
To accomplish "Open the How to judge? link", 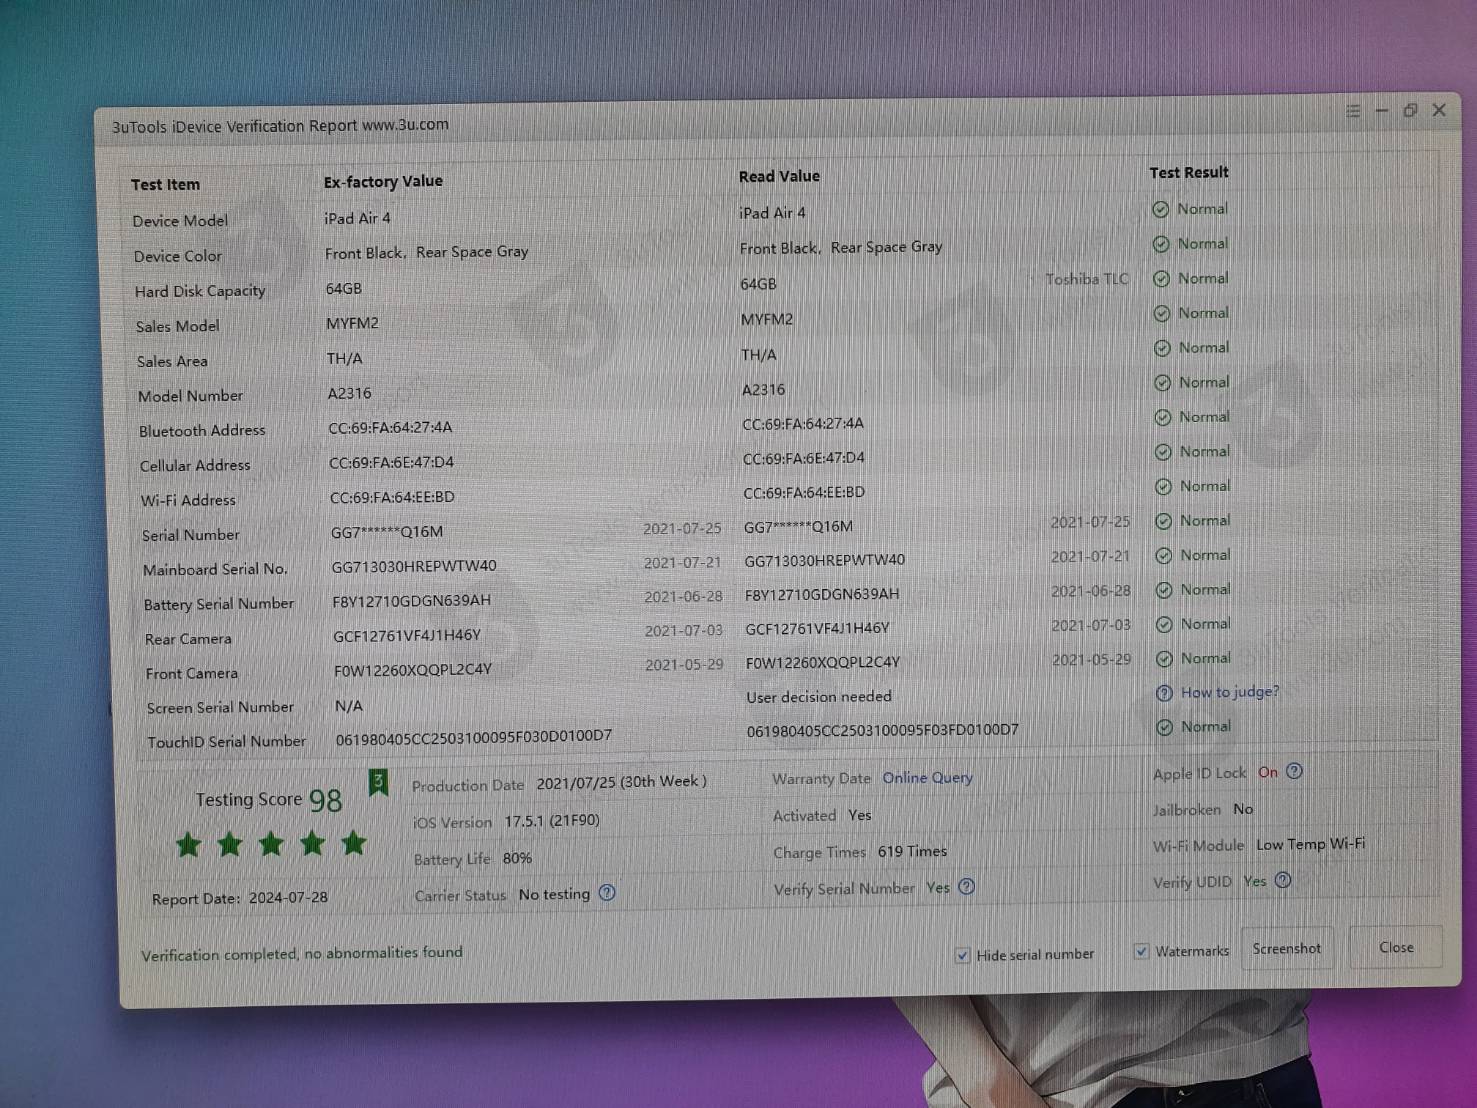I will pos(1230,692).
